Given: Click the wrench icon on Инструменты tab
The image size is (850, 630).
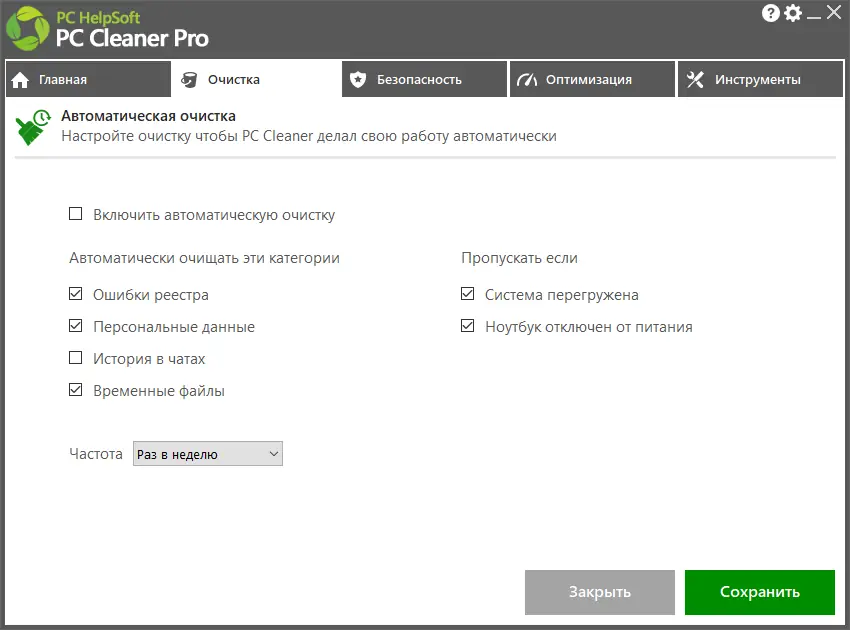Looking at the screenshot, I should [x=696, y=80].
